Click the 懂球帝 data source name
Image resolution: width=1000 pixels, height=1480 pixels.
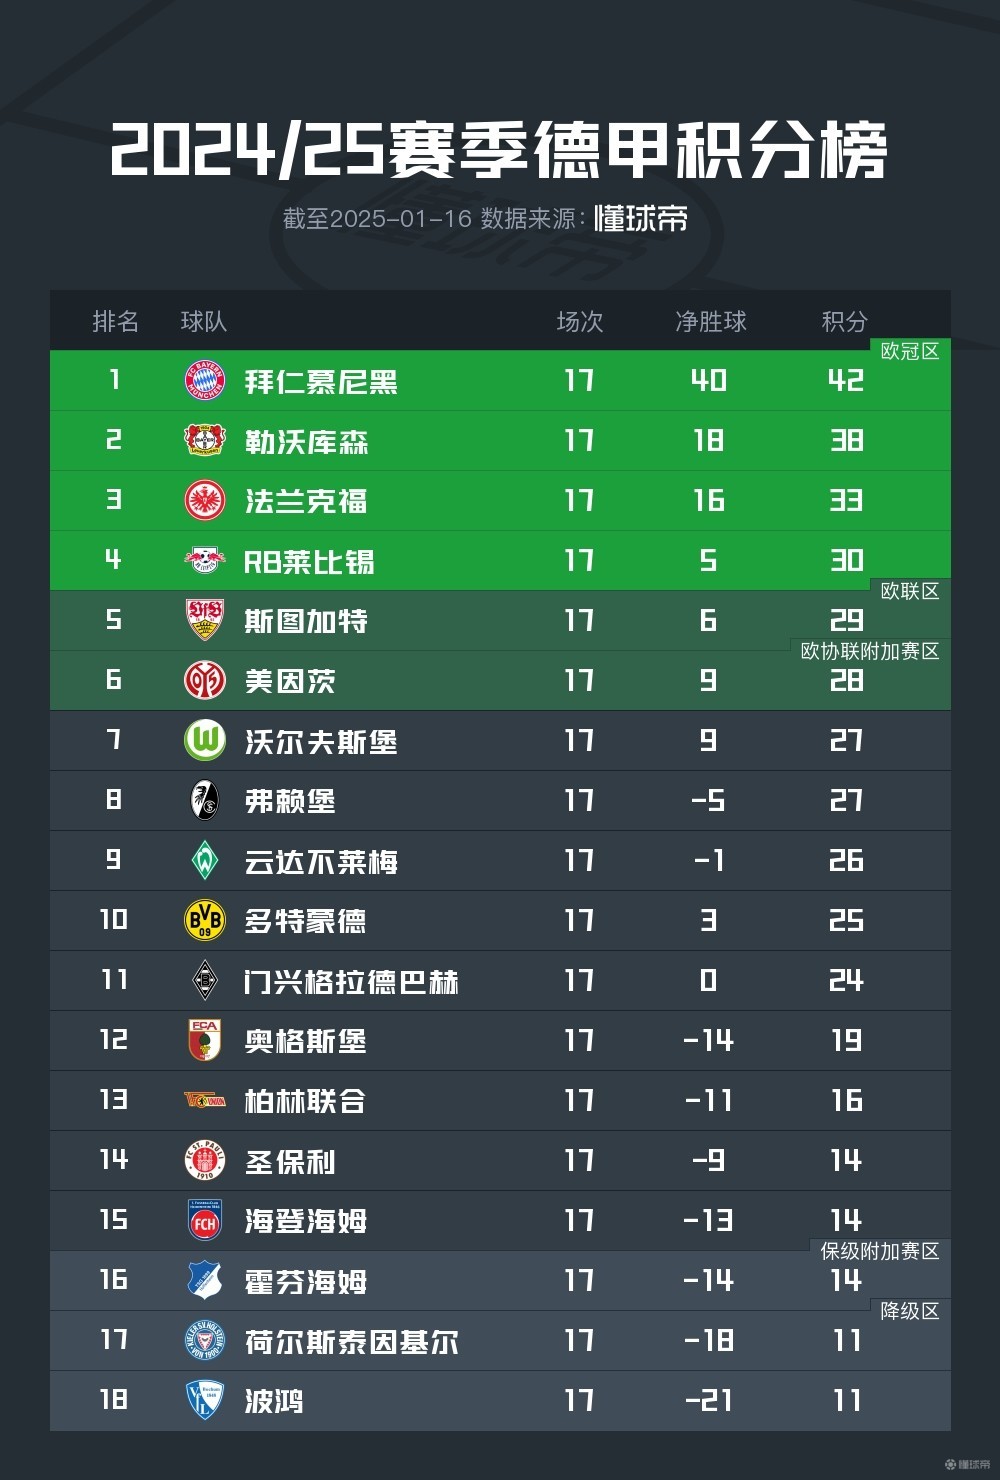point(641,218)
